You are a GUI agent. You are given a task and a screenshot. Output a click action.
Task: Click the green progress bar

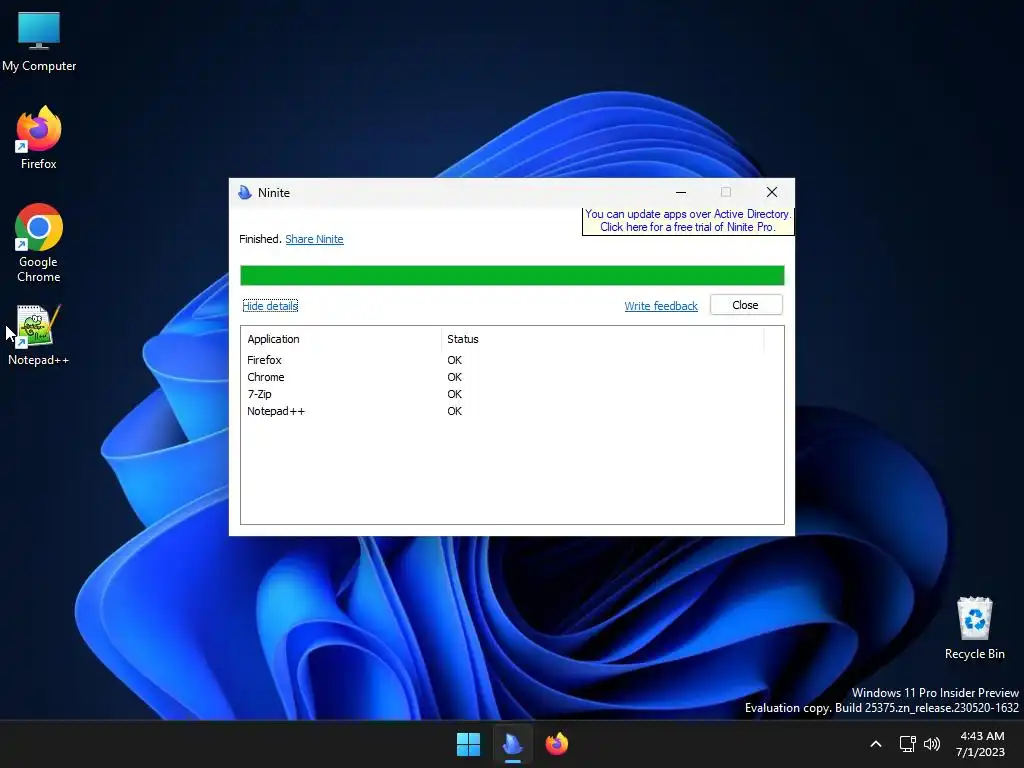click(x=512, y=275)
